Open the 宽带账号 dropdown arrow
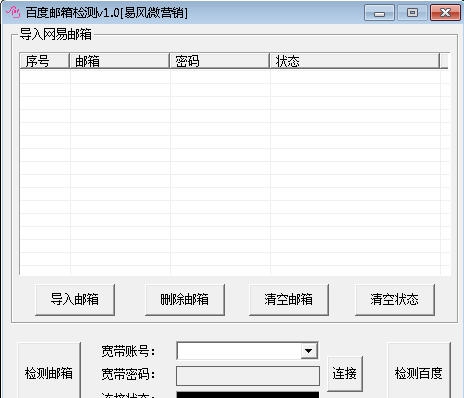The image size is (464, 398). [x=309, y=351]
